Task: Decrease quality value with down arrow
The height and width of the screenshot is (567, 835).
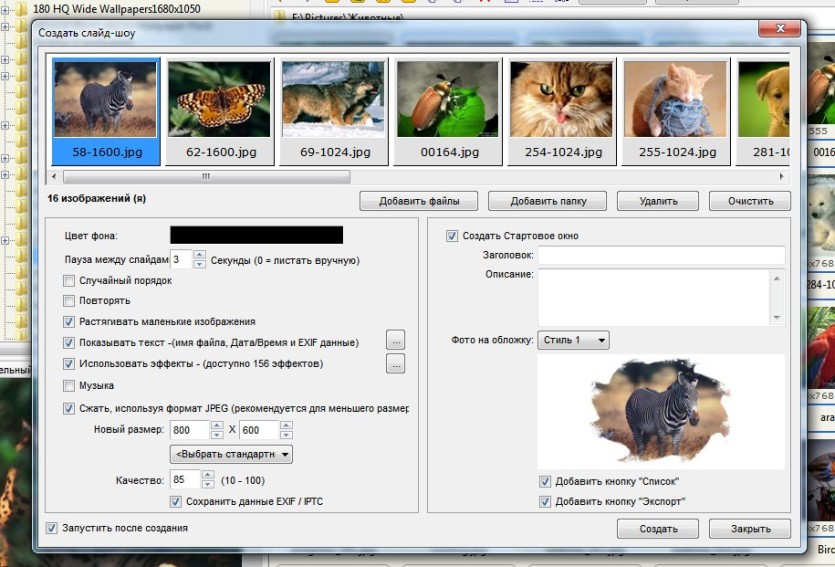Action: (208, 484)
